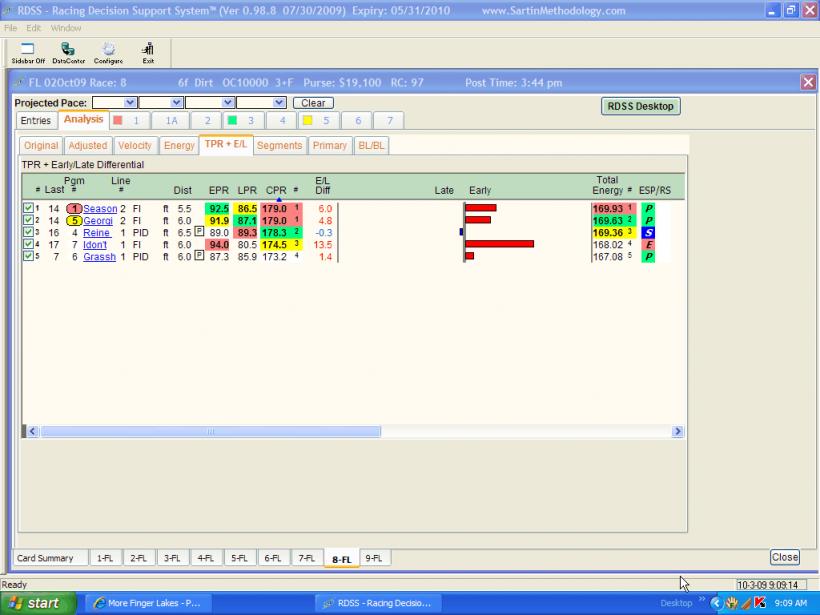The height and width of the screenshot is (615, 820).
Task: Click the Sidebar Off toolbar icon
Action: click(x=28, y=53)
